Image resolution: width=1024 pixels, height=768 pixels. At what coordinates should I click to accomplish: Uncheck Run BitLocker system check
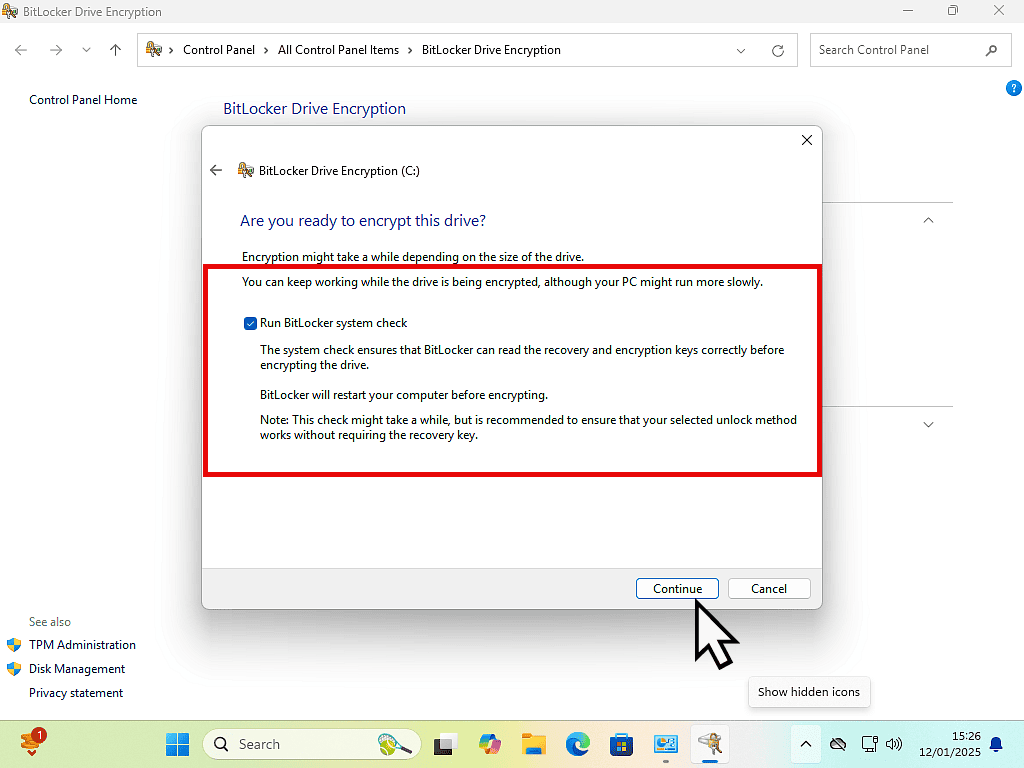click(x=251, y=324)
